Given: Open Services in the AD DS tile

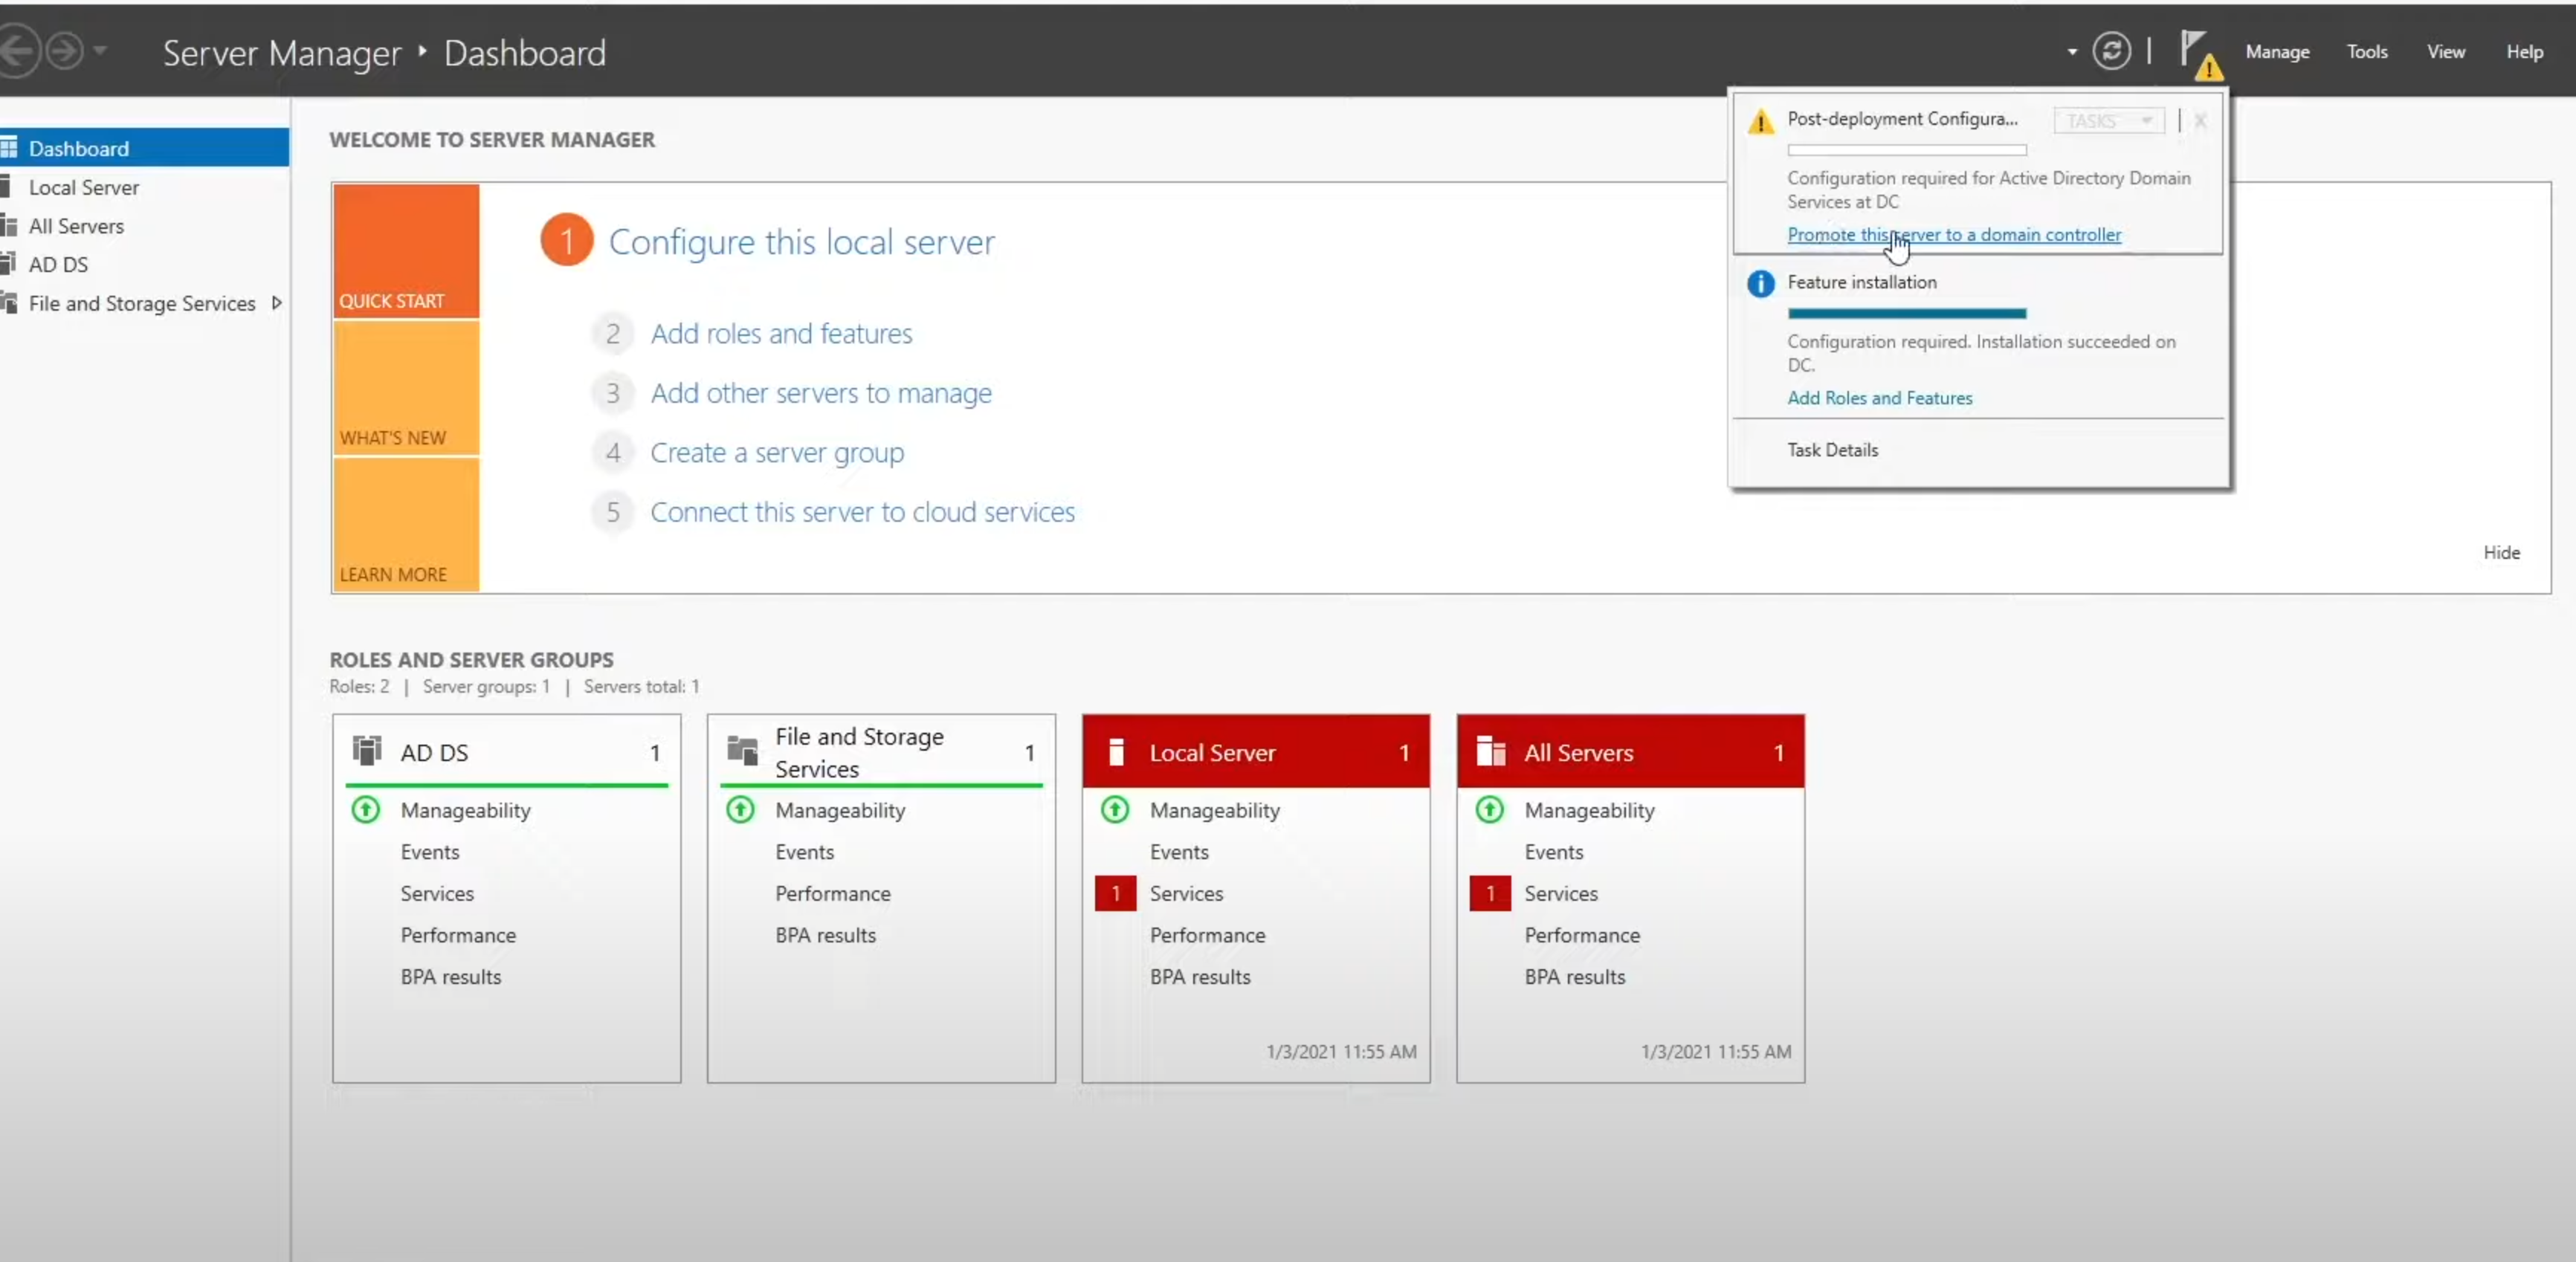Looking at the screenshot, I should (x=437, y=894).
